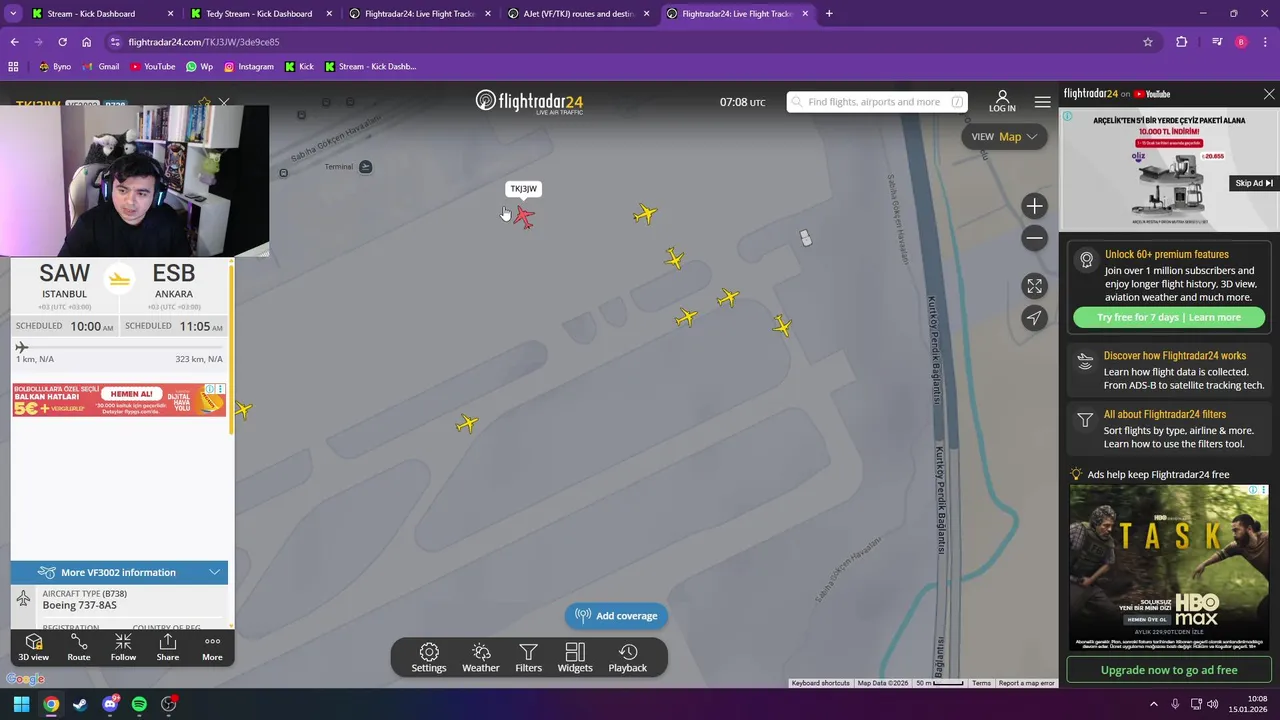1280x720 pixels.
Task: Zoom in on the map
Action: coord(1035,206)
